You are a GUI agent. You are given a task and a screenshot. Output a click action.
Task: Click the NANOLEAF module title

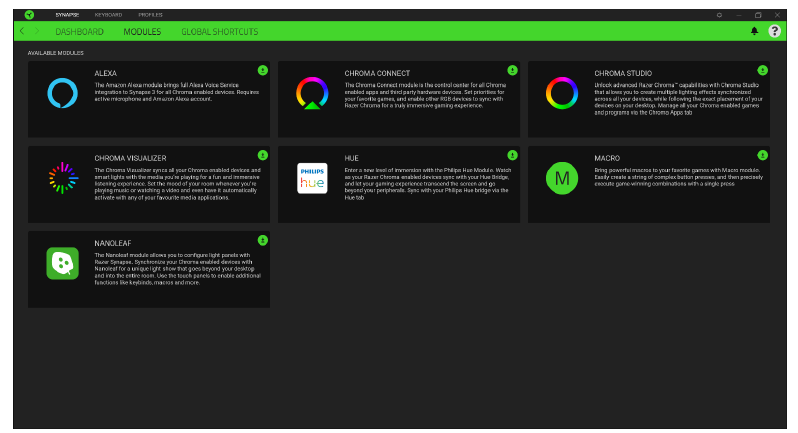coord(112,243)
